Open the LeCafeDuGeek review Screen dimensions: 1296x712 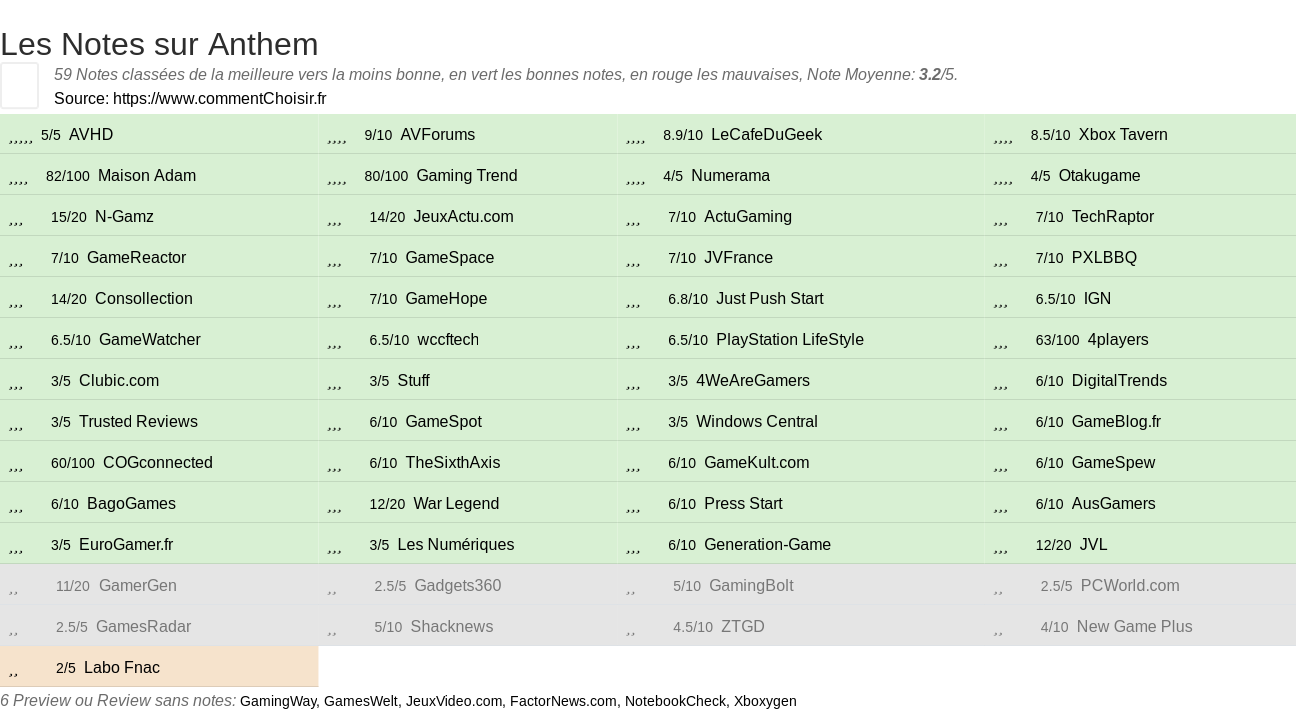coord(766,135)
